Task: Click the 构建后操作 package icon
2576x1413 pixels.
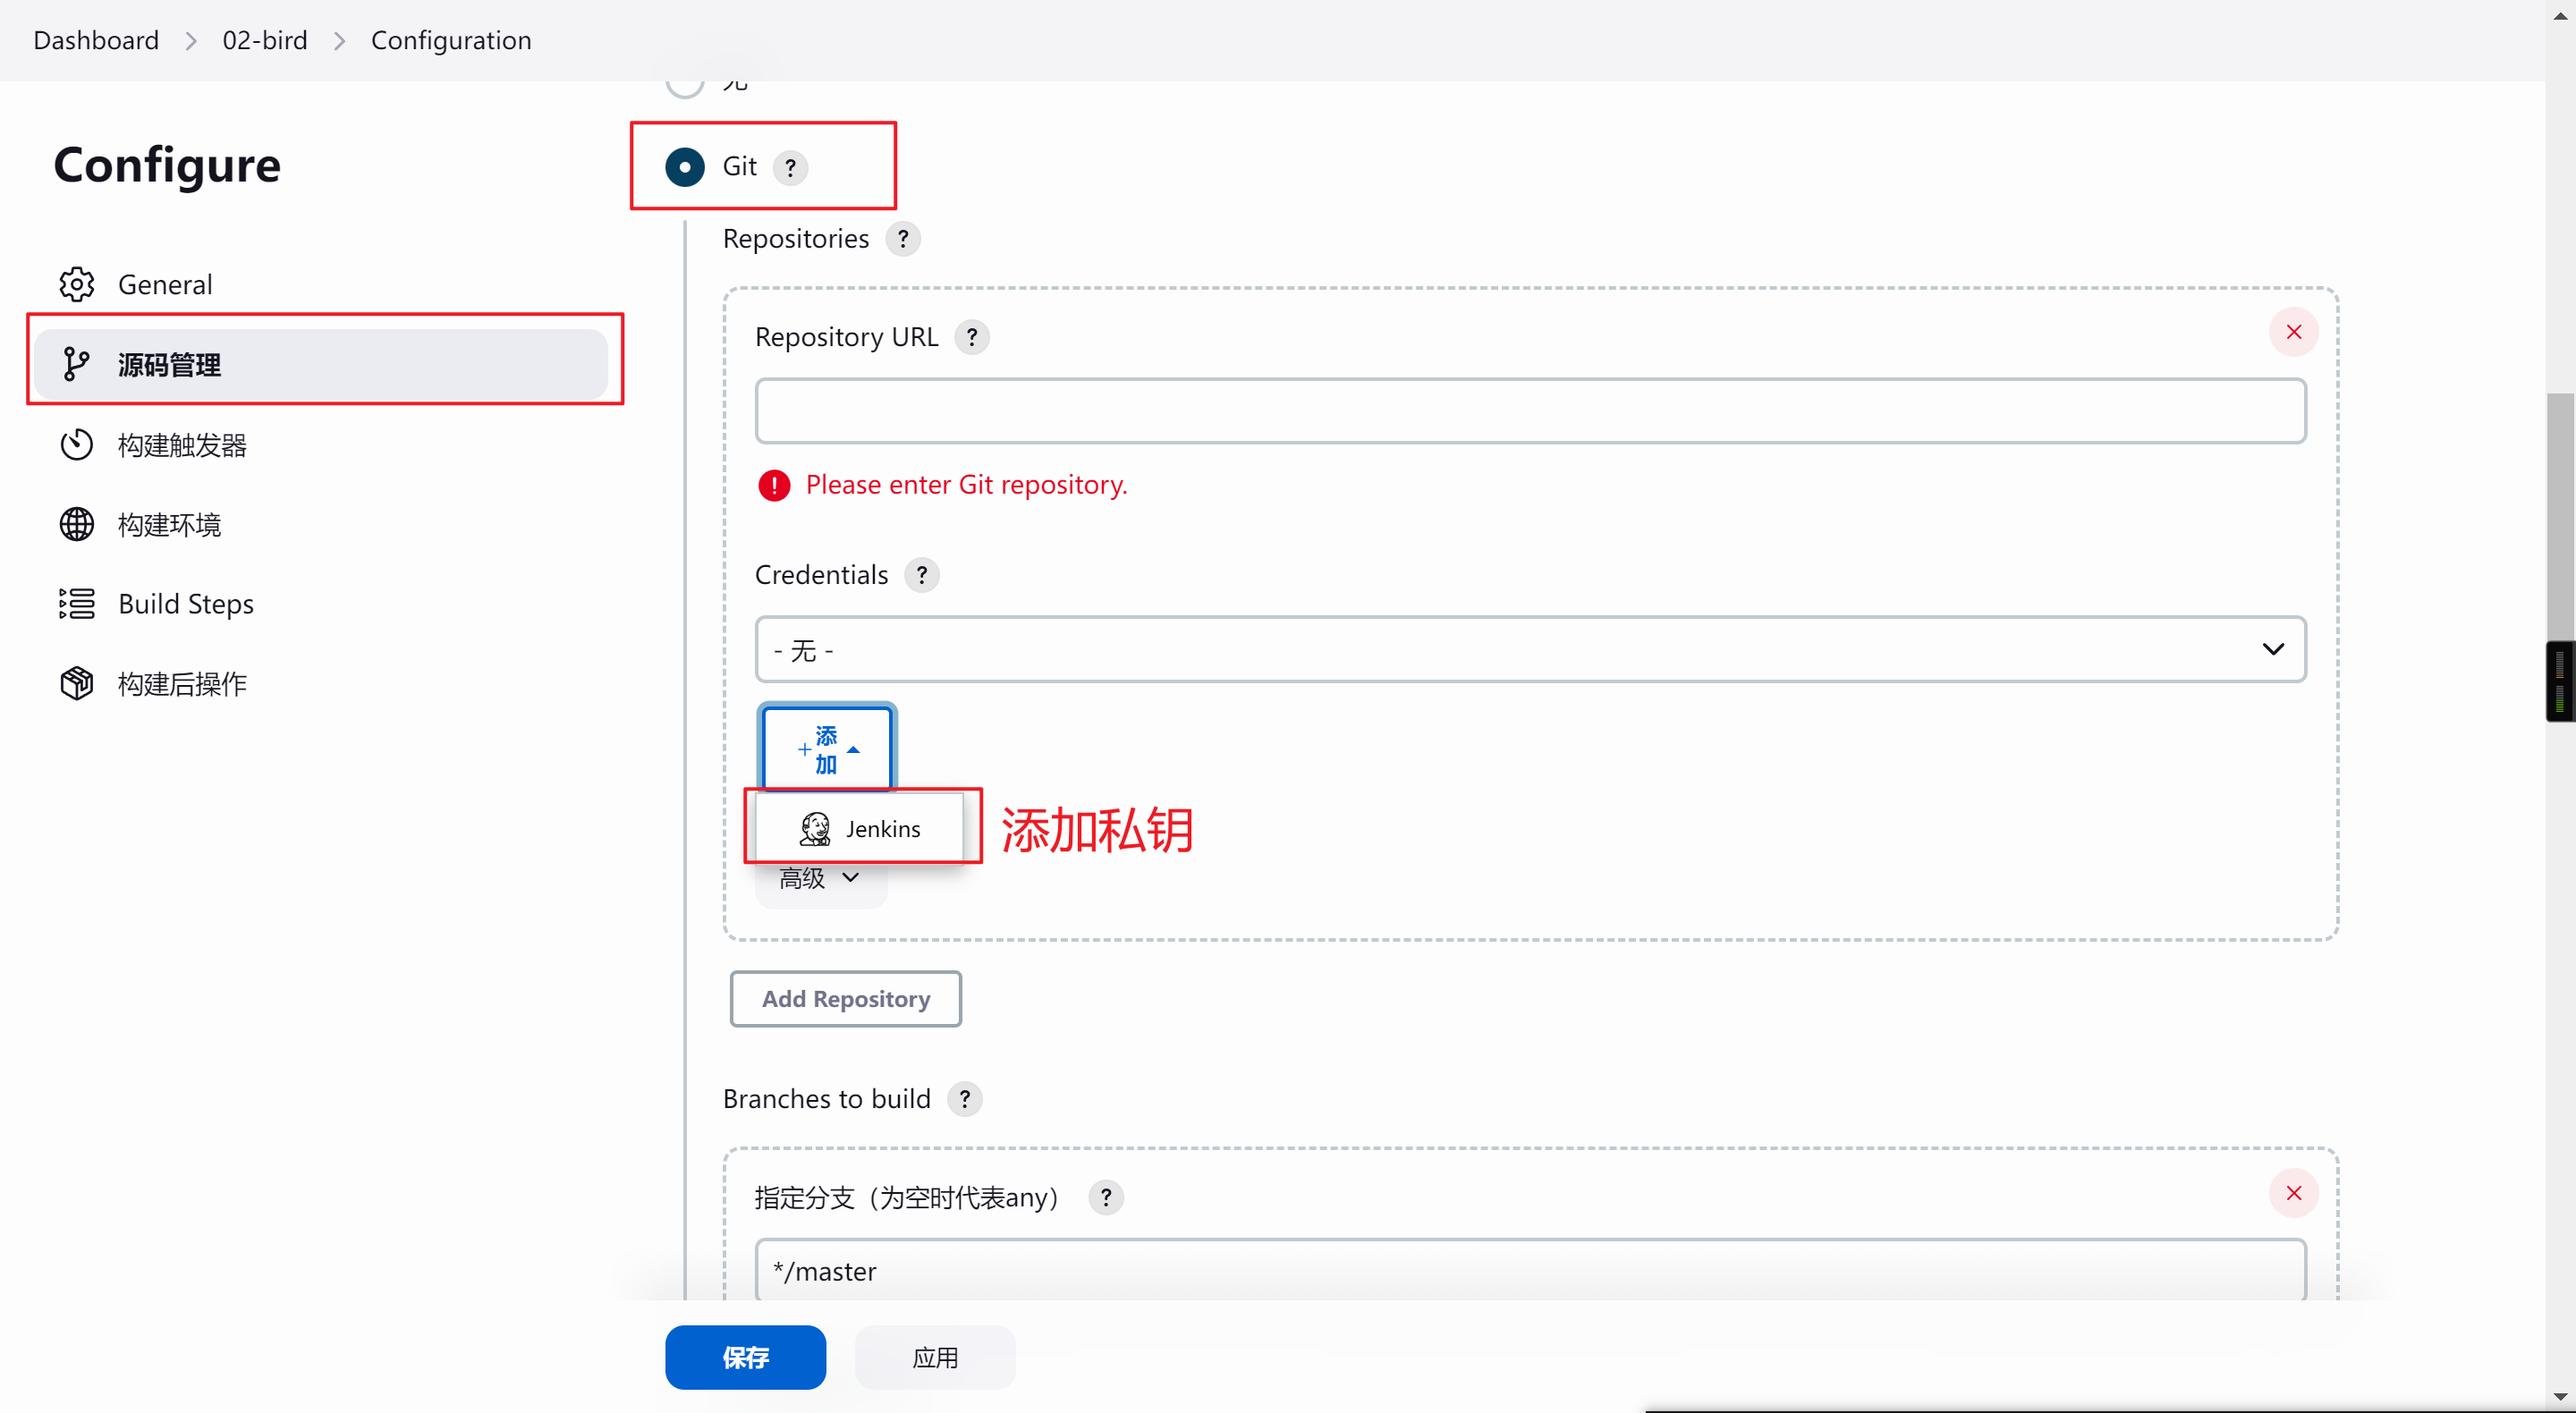Action: click(76, 684)
